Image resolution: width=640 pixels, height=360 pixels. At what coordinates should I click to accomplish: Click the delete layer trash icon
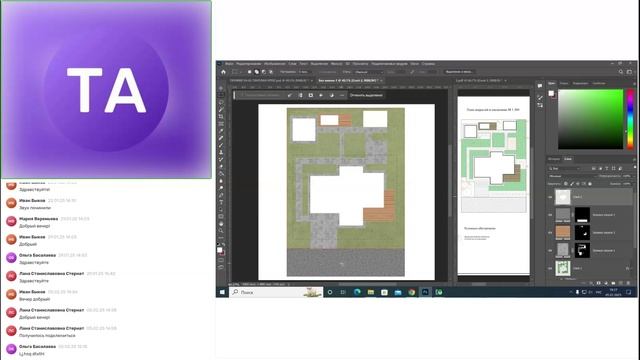(x=628, y=282)
